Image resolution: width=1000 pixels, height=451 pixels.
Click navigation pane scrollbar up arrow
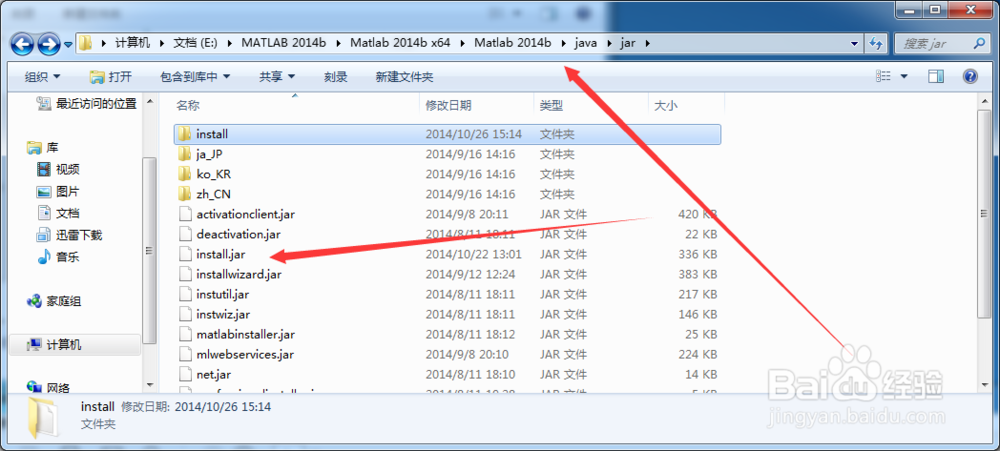150,101
